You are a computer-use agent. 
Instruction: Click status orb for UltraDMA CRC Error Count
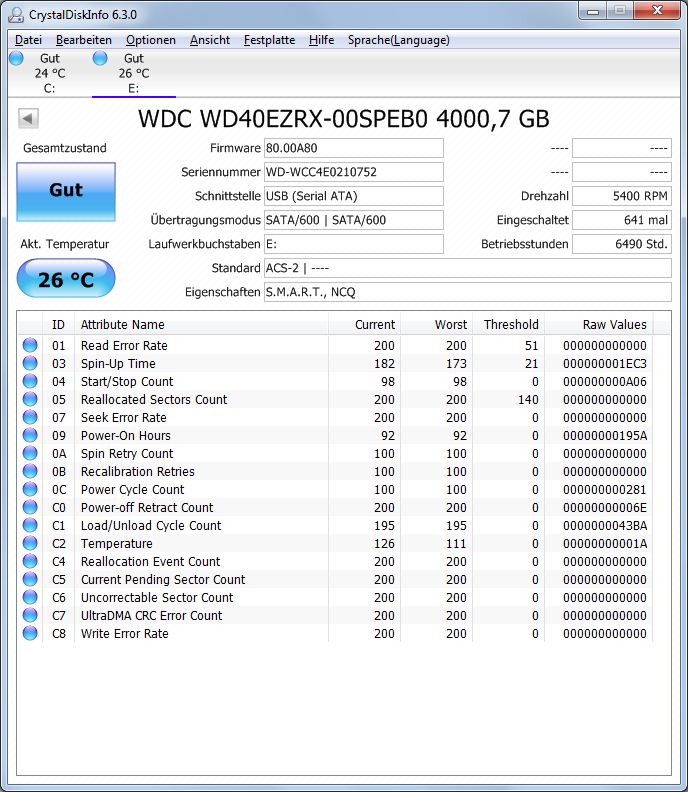pyautogui.click(x=30, y=615)
